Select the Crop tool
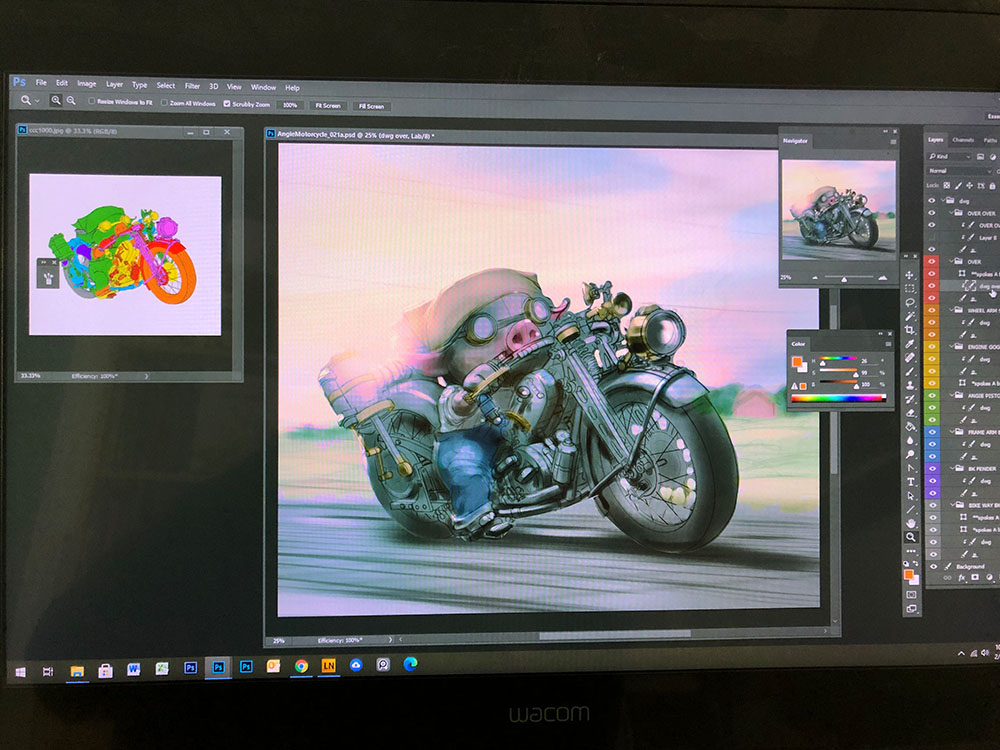1000x750 pixels. click(909, 330)
